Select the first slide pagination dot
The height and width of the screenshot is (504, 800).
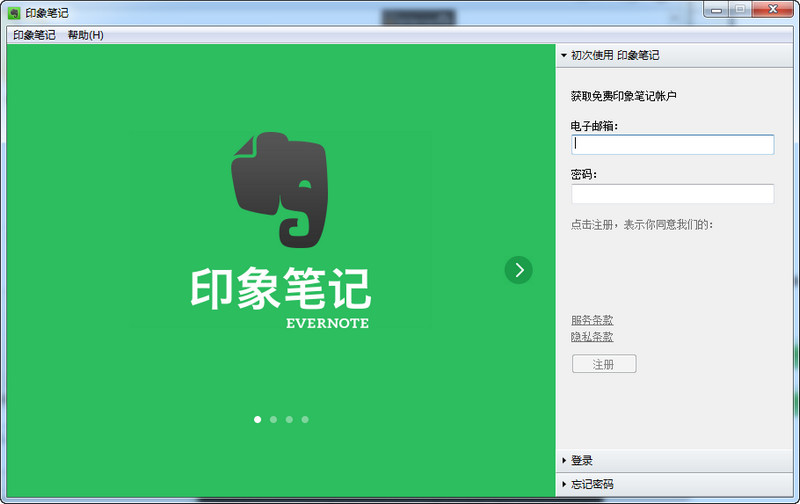coord(257,419)
